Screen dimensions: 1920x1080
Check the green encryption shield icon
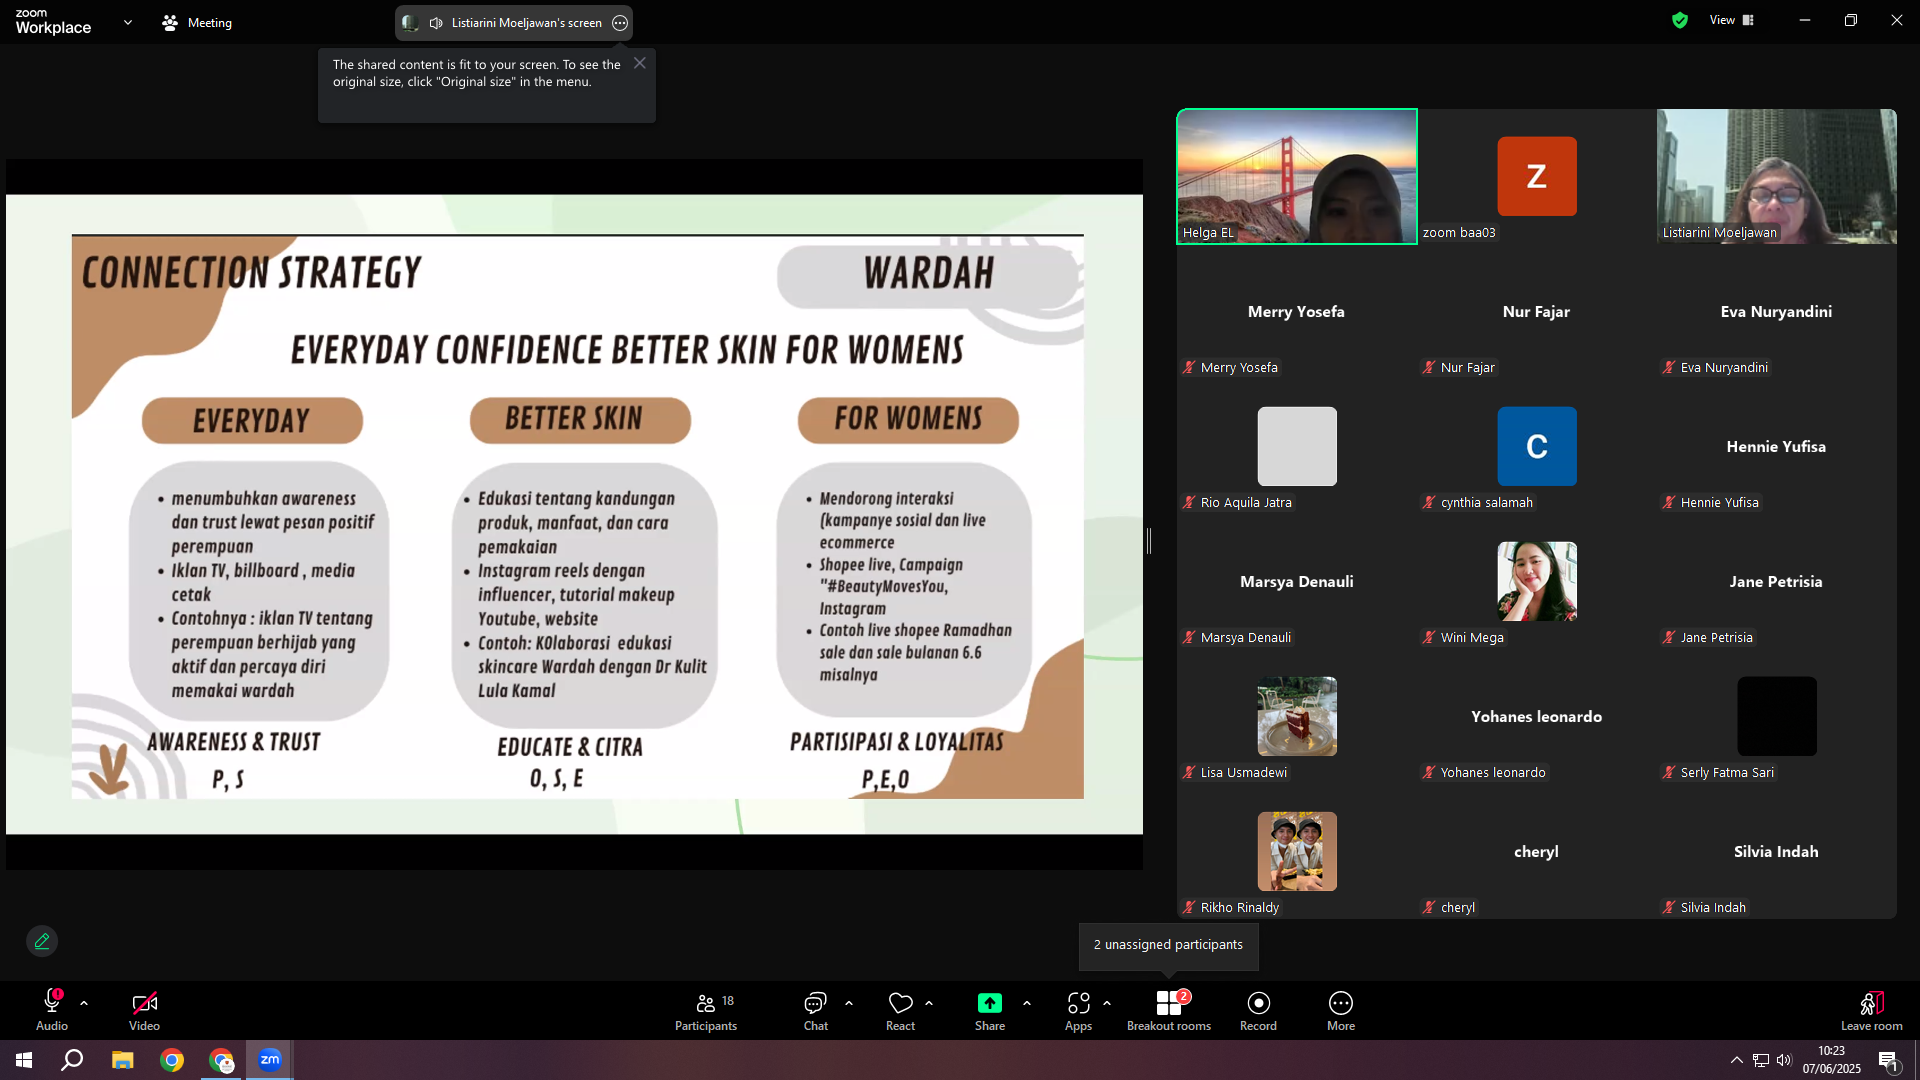point(1680,20)
